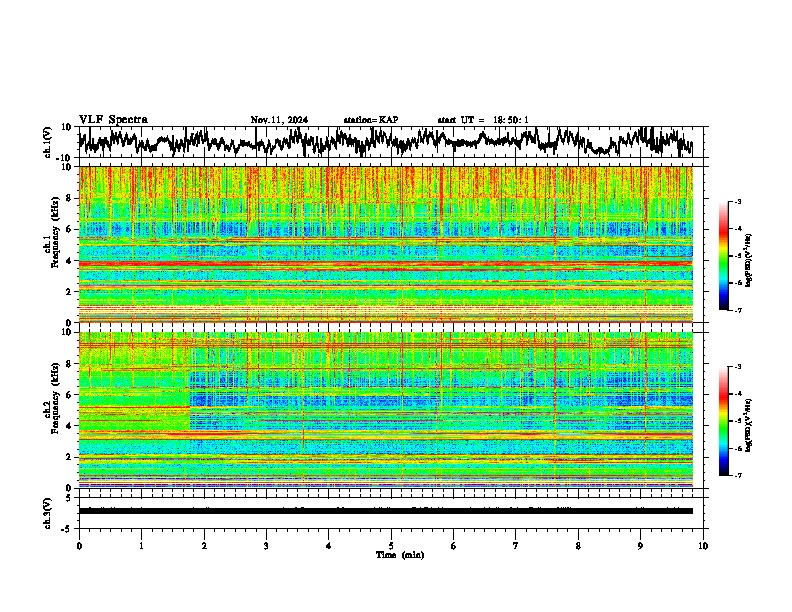This screenshot has height=612, width=792.
Task: Click the ch.1 spectrogram panel
Action: (x=386, y=244)
